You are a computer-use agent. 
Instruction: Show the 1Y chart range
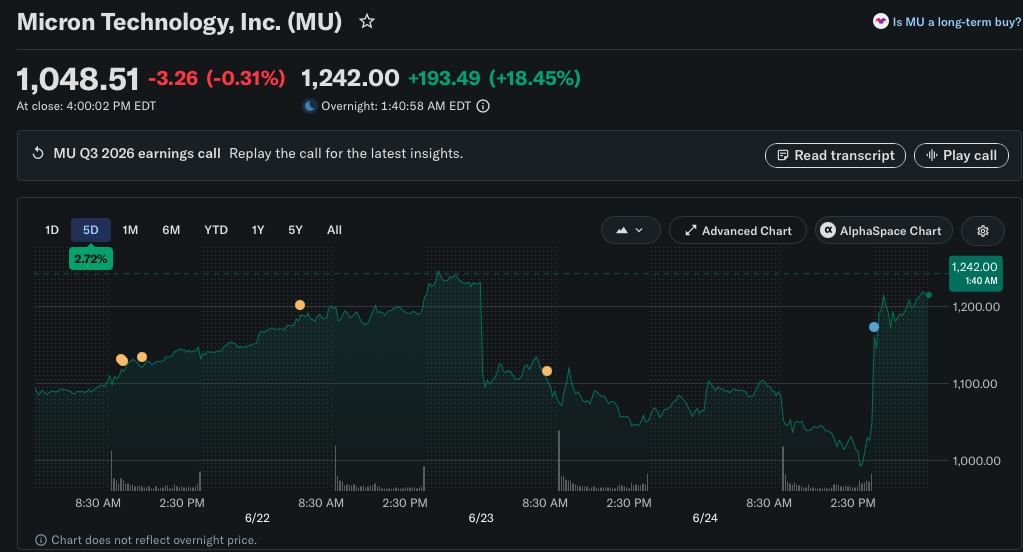point(258,230)
